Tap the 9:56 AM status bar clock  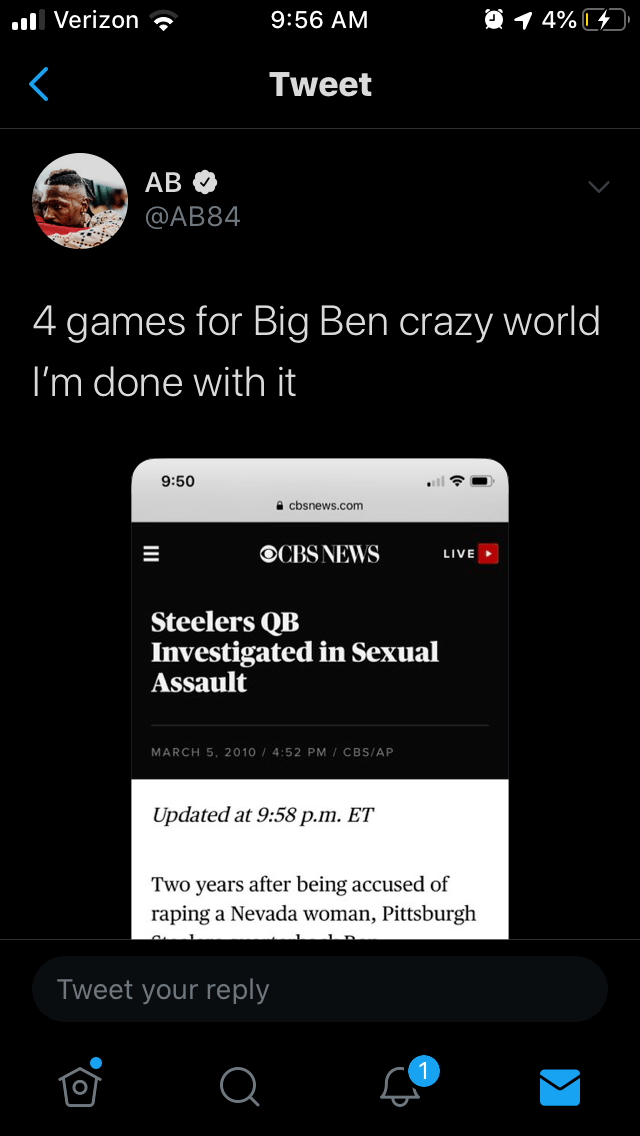click(319, 20)
